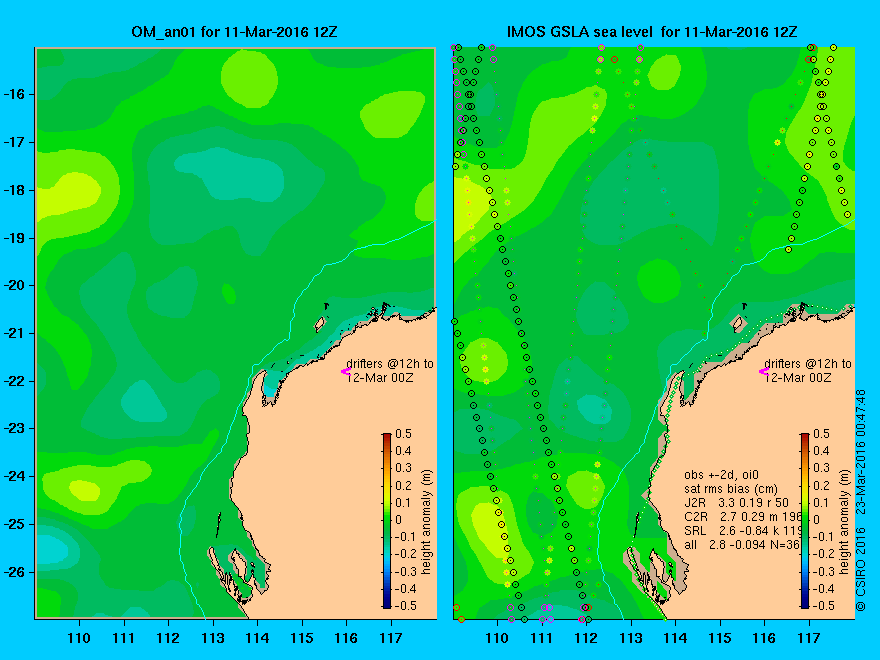The width and height of the screenshot is (880, 660).
Task: Click the "© CSIRO 2016" copyright text
Action: click(x=860, y=569)
